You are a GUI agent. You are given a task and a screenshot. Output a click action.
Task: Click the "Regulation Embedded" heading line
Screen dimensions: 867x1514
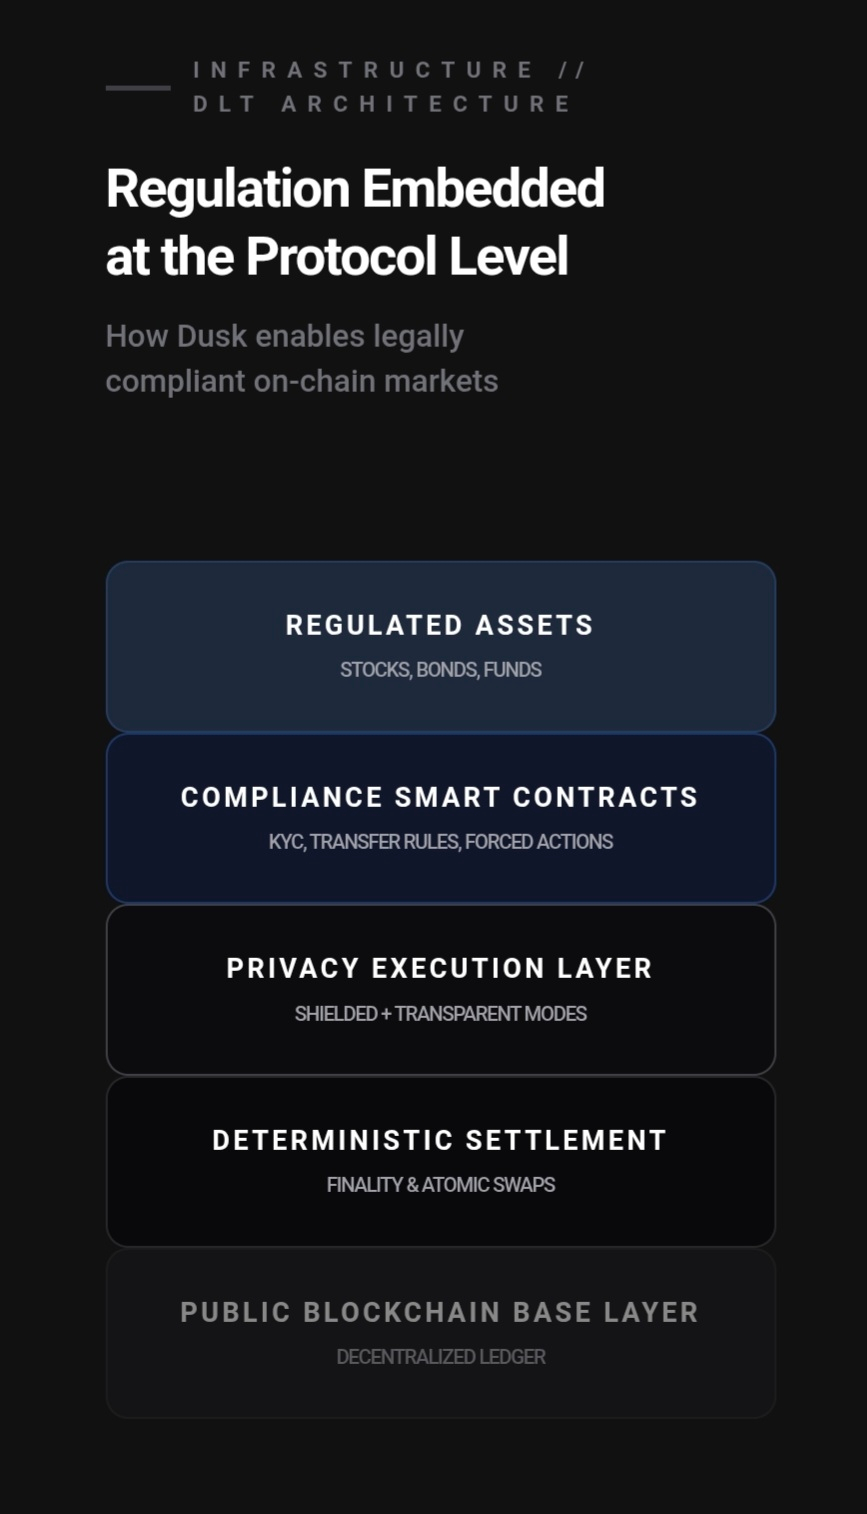355,188
